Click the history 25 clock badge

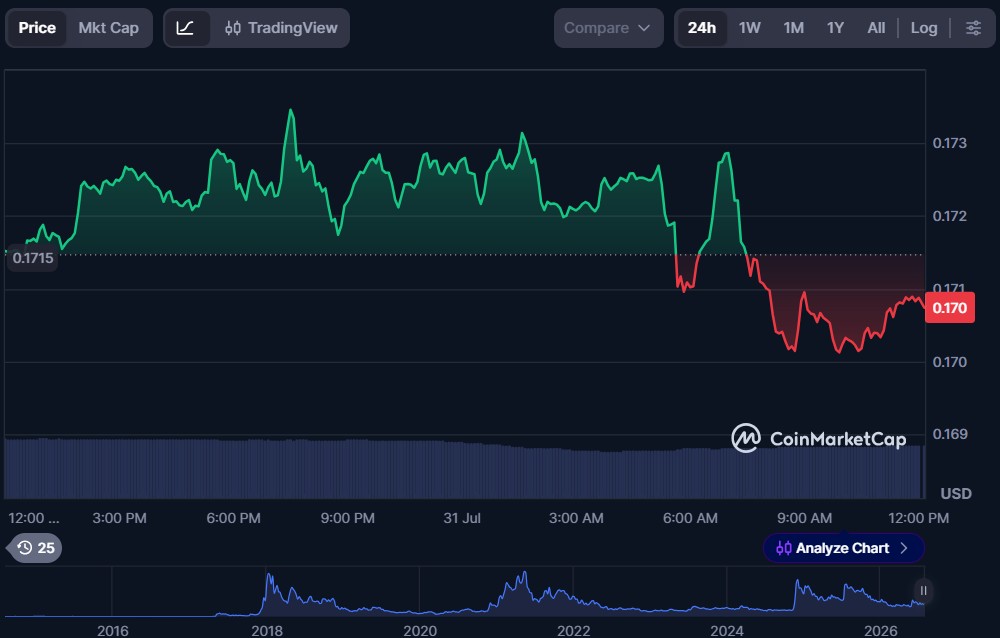[x=36, y=548]
